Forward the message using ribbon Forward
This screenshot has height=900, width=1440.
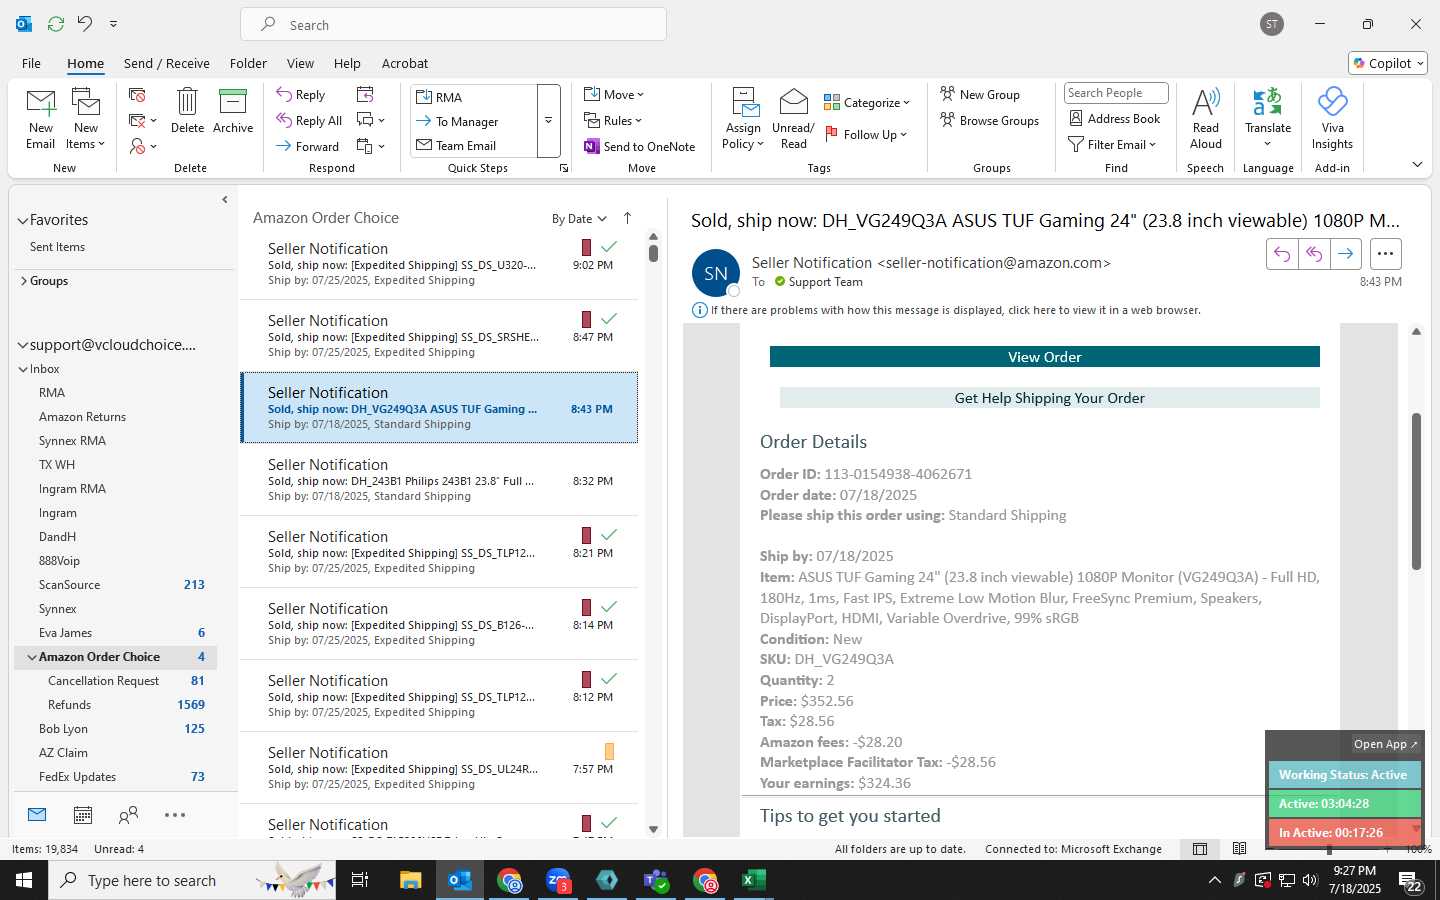308,146
